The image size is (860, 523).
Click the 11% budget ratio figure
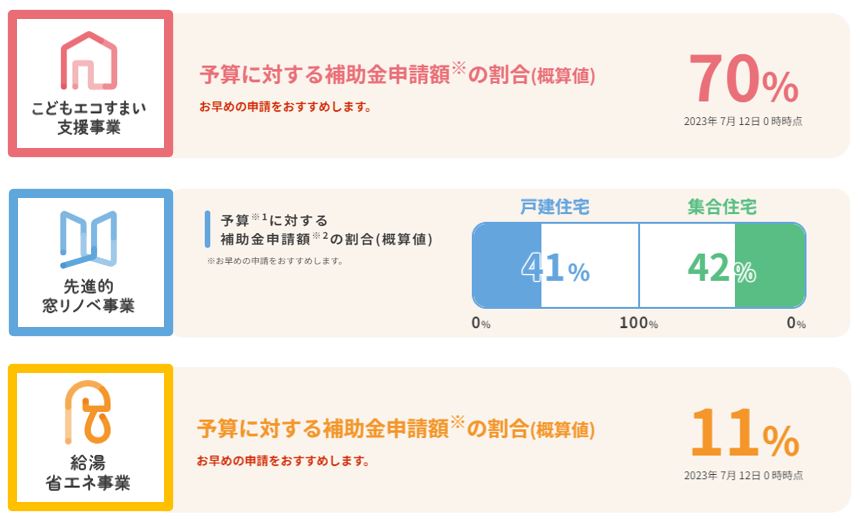(743, 433)
